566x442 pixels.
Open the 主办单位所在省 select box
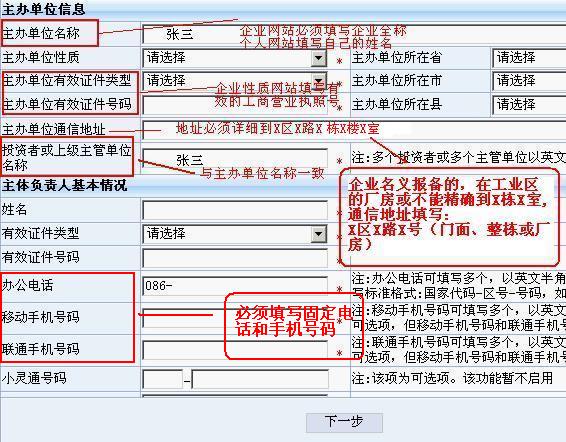tap(529, 58)
